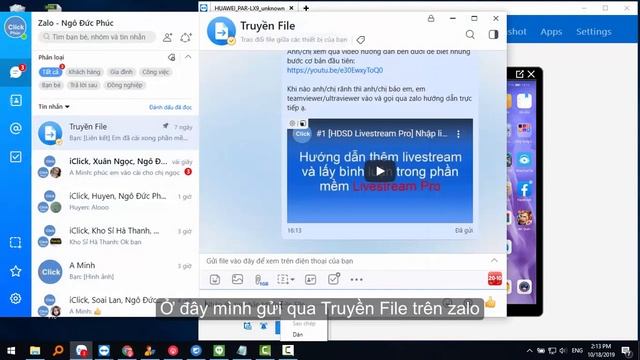Pop out the phone mirror panel
Viewport: 640px width, 360px height.
coord(519,74)
